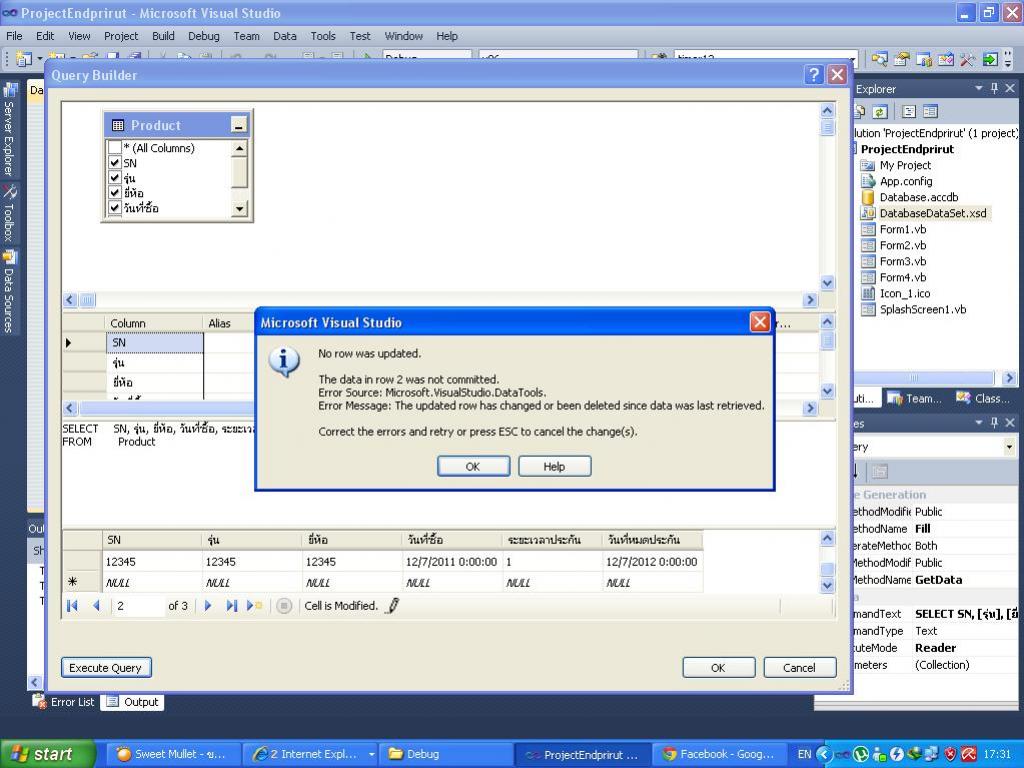Pin the Solution Explorer panel
The image size is (1024, 768).
pyautogui.click(x=995, y=88)
